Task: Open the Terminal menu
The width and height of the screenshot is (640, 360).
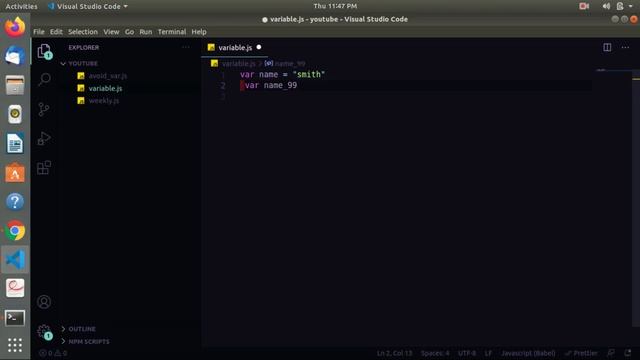Action: pos(172,32)
